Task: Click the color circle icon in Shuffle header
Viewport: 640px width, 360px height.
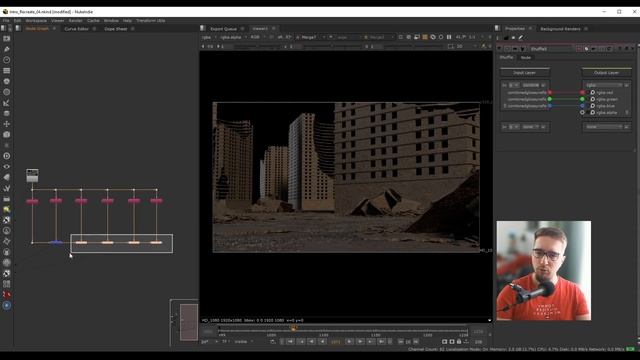Action: coord(587,49)
